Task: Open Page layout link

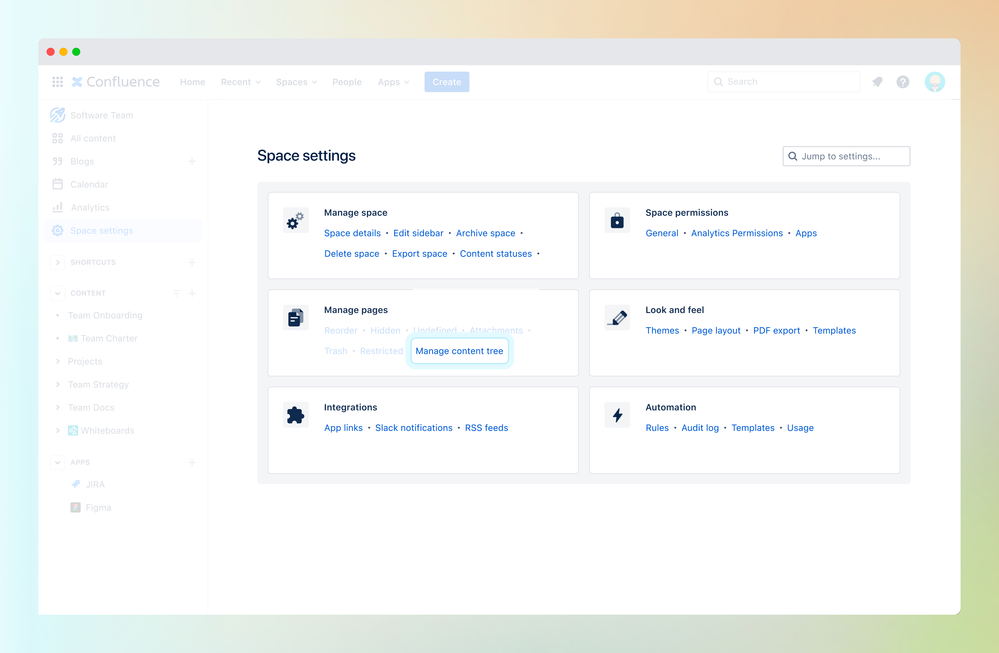Action: (x=716, y=331)
